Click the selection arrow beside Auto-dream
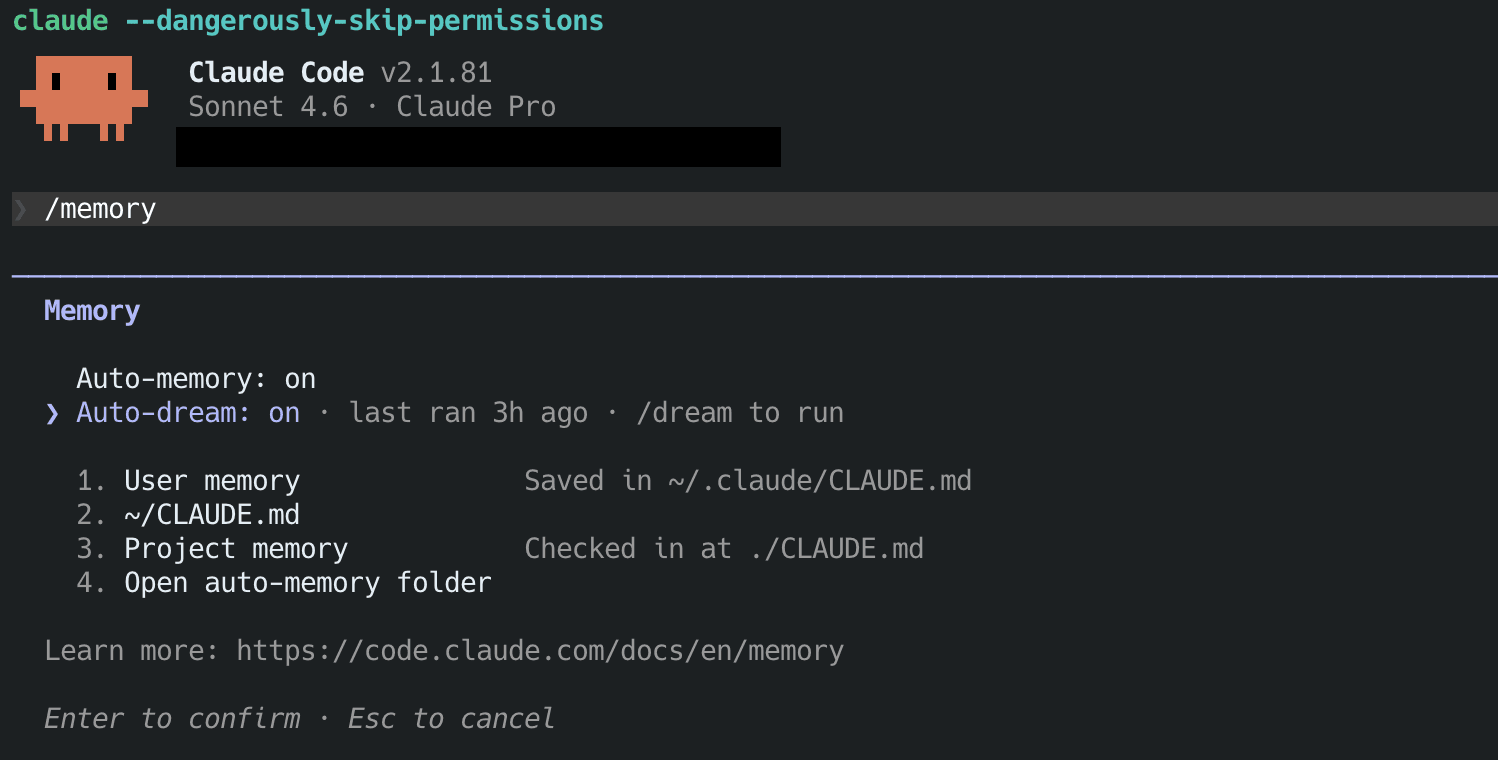Image resolution: width=1498 pixels, height=760 pixels. click(52, 413)
